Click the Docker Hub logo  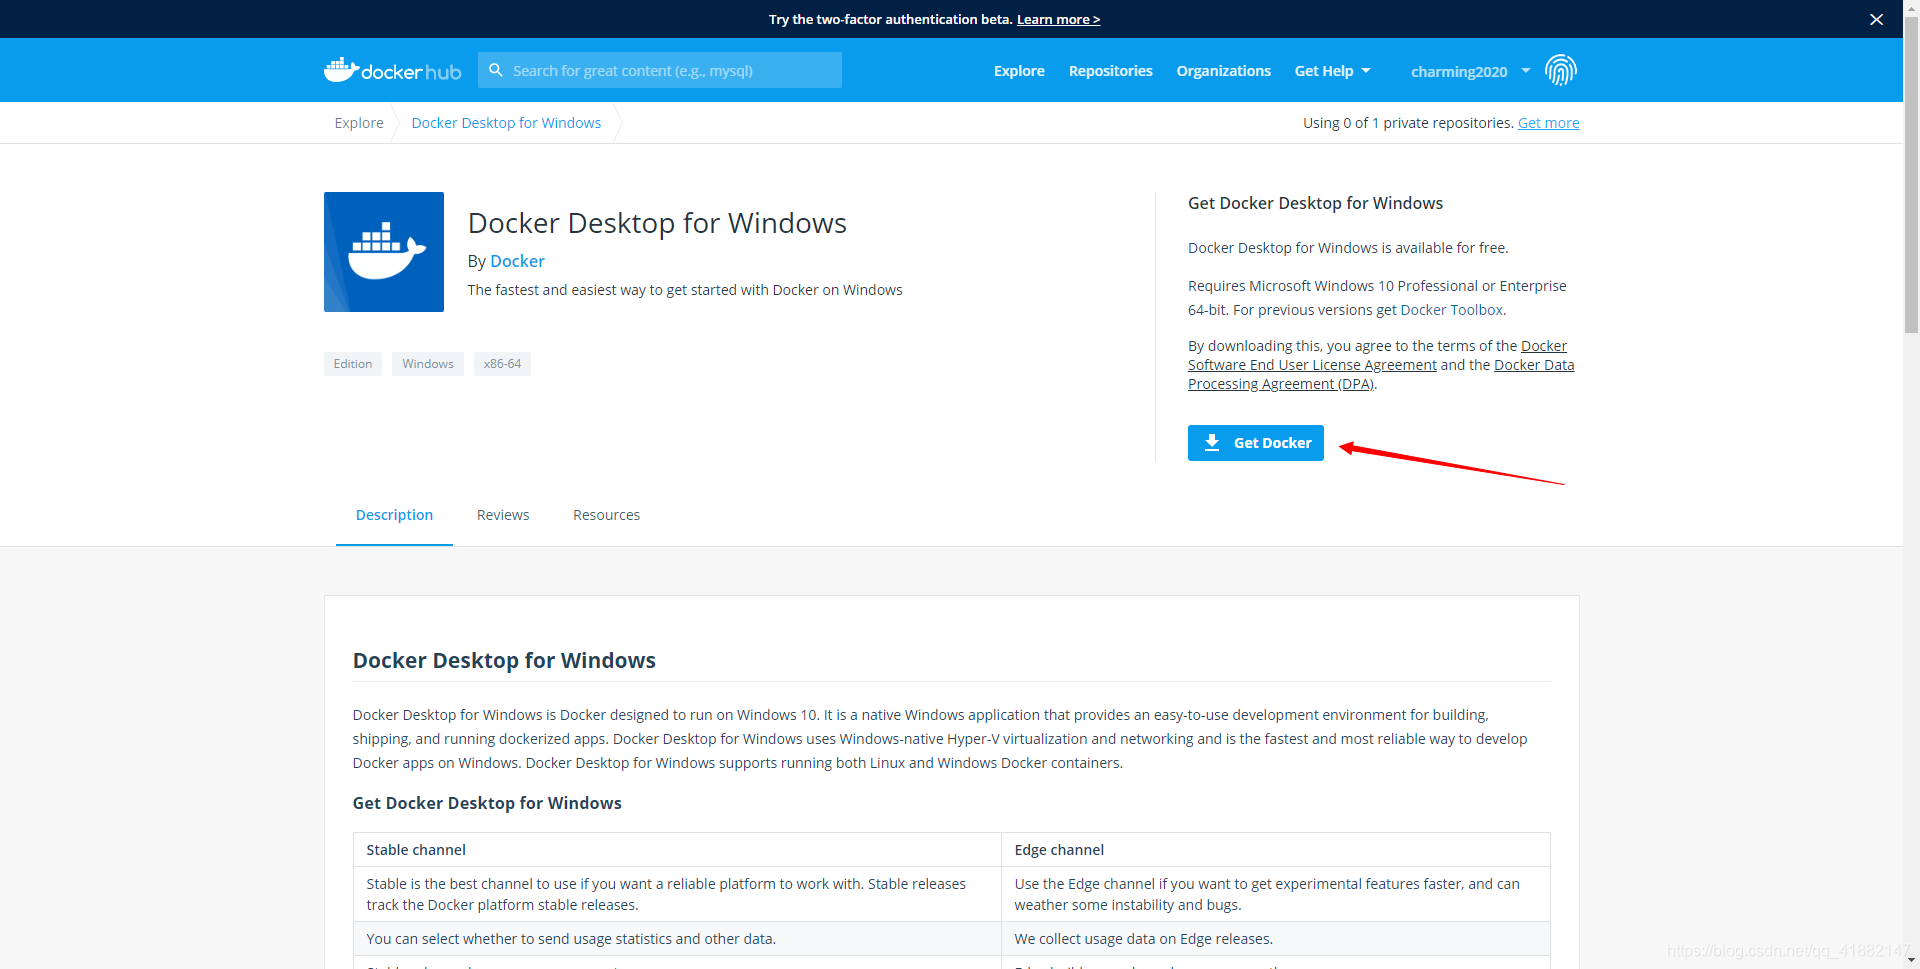[x=392, y=71]
